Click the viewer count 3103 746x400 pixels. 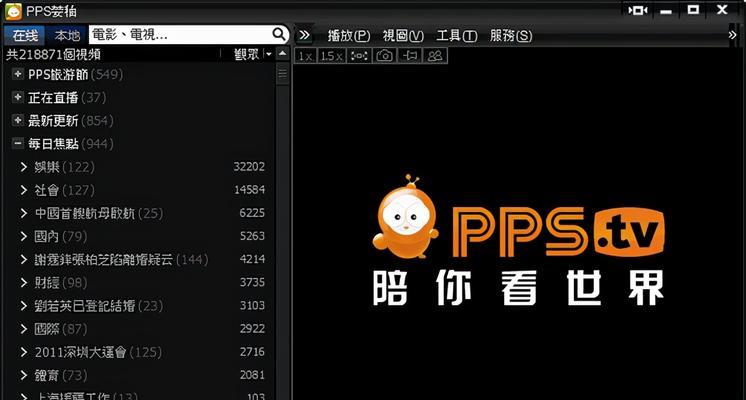(x=252, y=305)
